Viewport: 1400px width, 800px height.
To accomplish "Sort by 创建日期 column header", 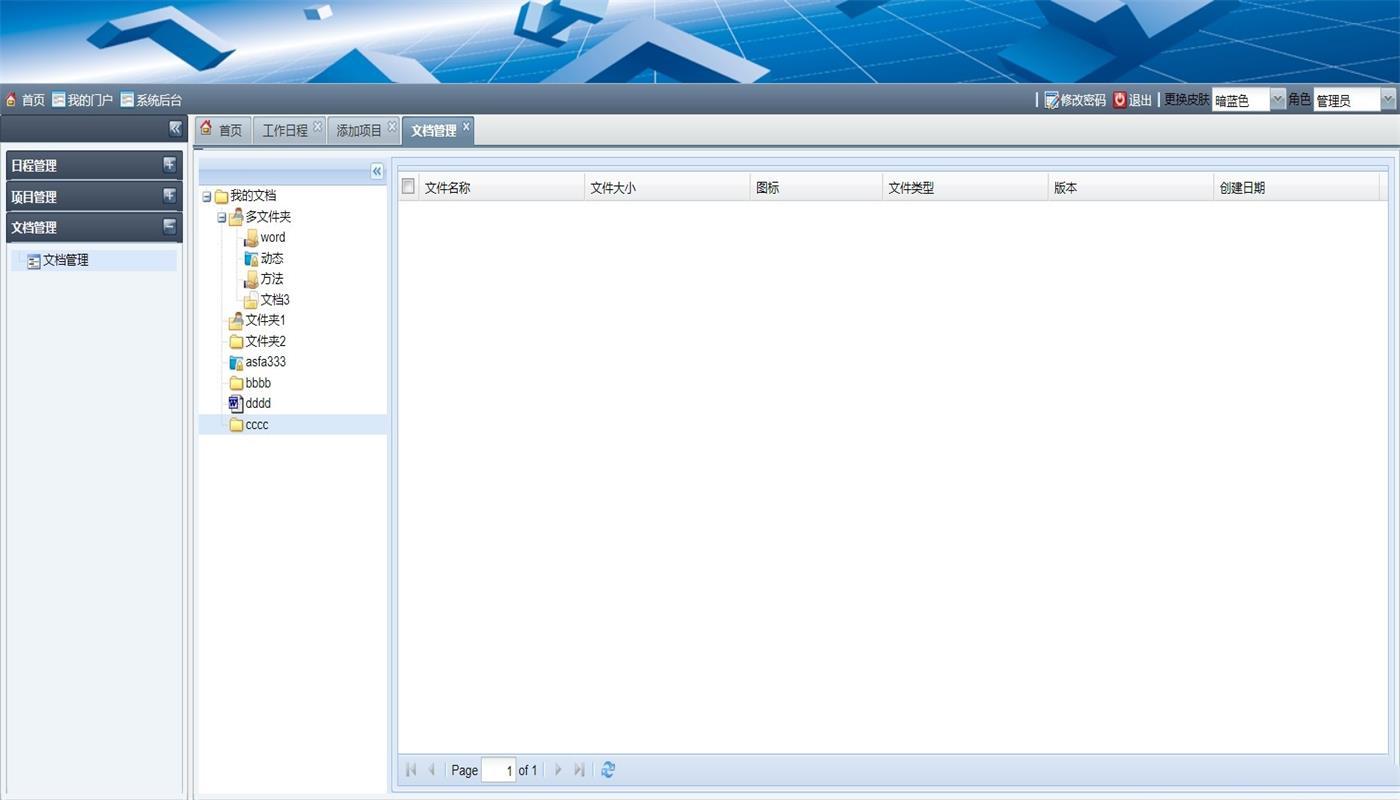I will [1297, 187].
